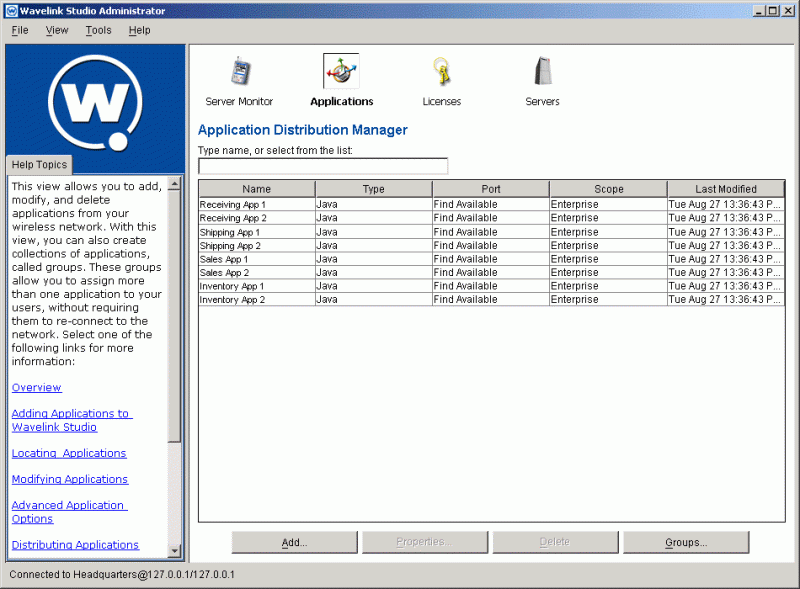
Task: Sort by the Type column header
Action: tap(373, 189)
